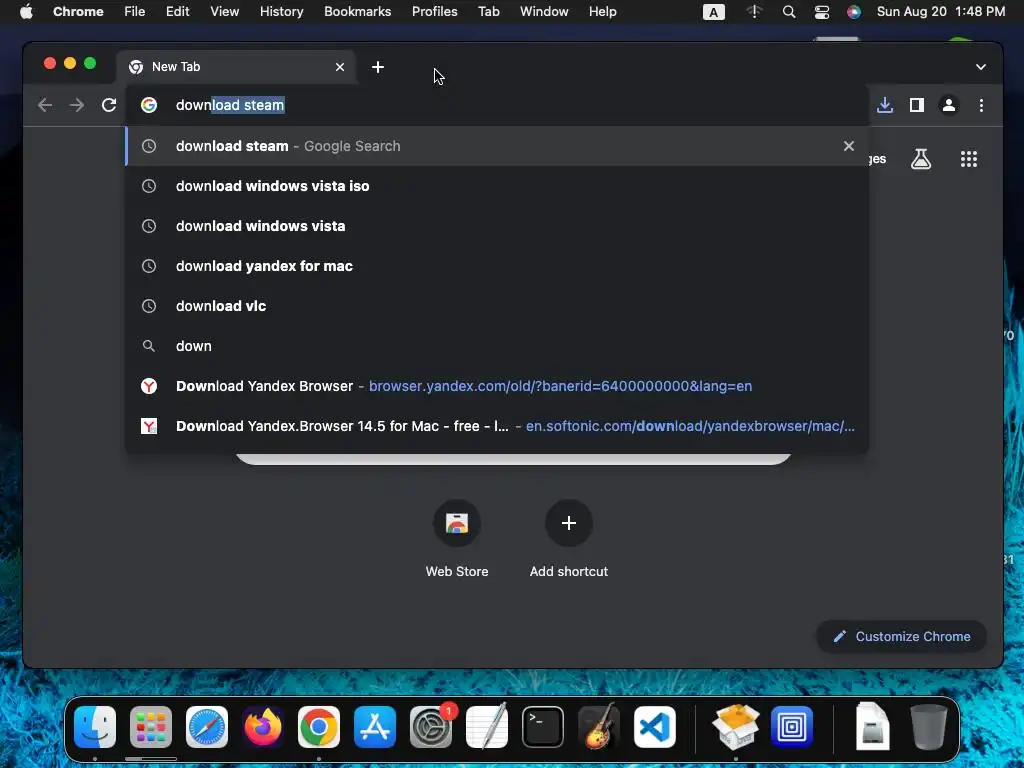The image size is (1024, 768).
Task: Choose download yandex for mac suggestion
Action: pyautogui.click(x=496, y=266)
